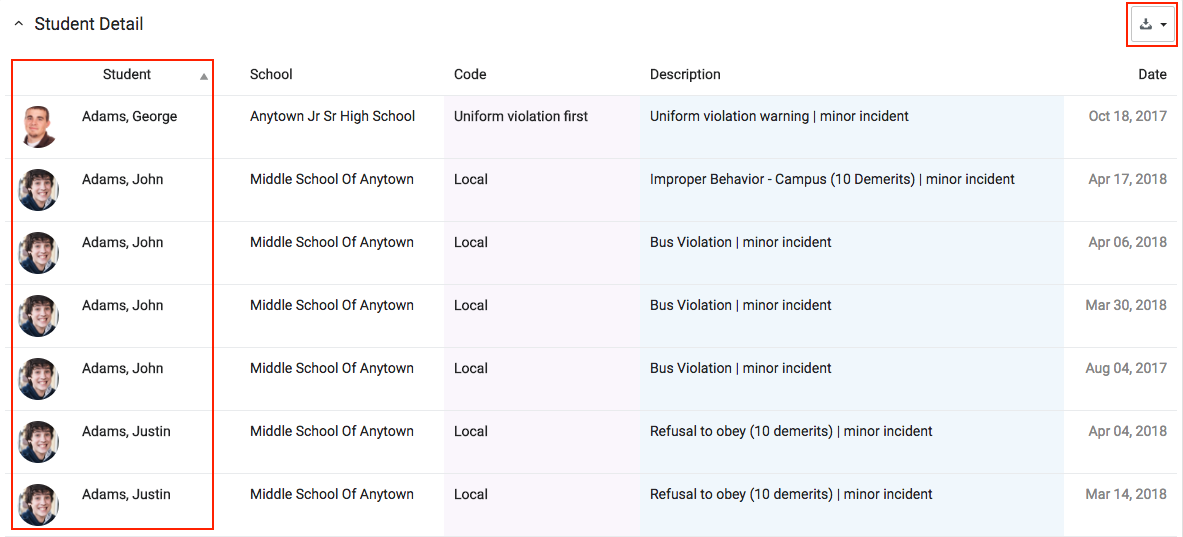Sort by the Date column header
Screen dimensions: 1183x537
1152,75
